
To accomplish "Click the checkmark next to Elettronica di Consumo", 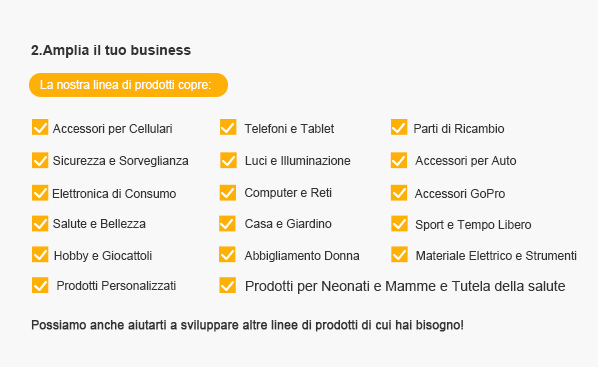I will pos(40,193).
